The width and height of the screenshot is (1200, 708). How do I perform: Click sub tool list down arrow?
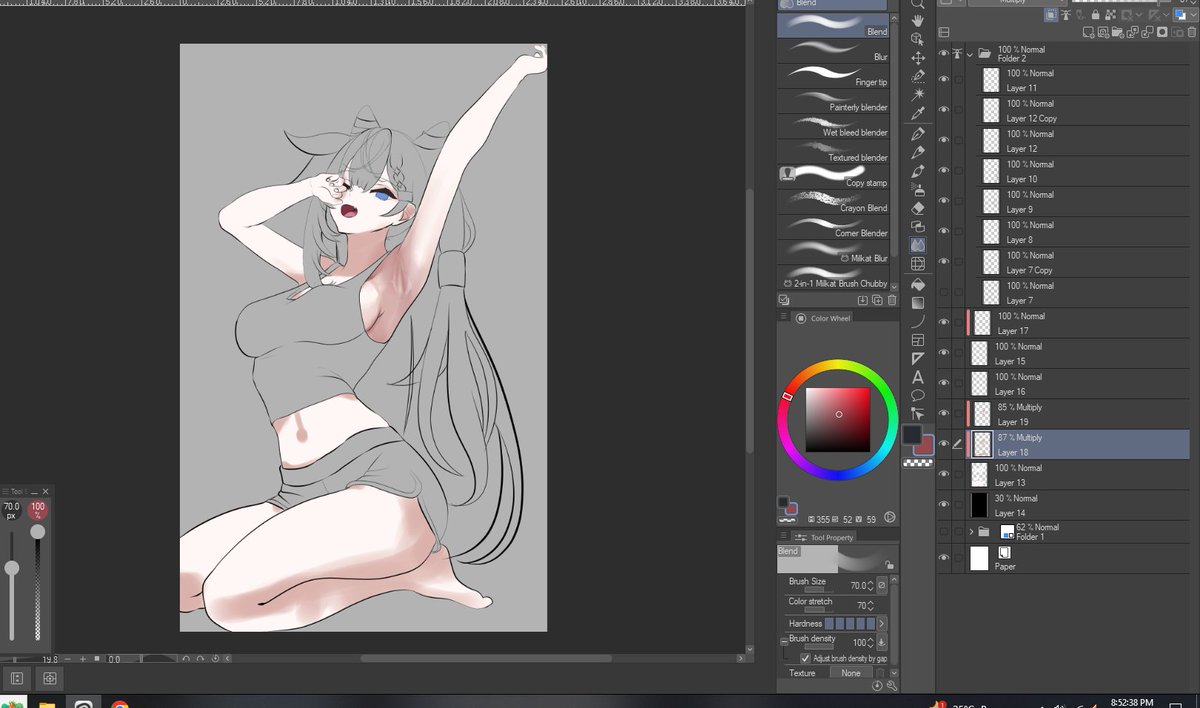[893, 286]
